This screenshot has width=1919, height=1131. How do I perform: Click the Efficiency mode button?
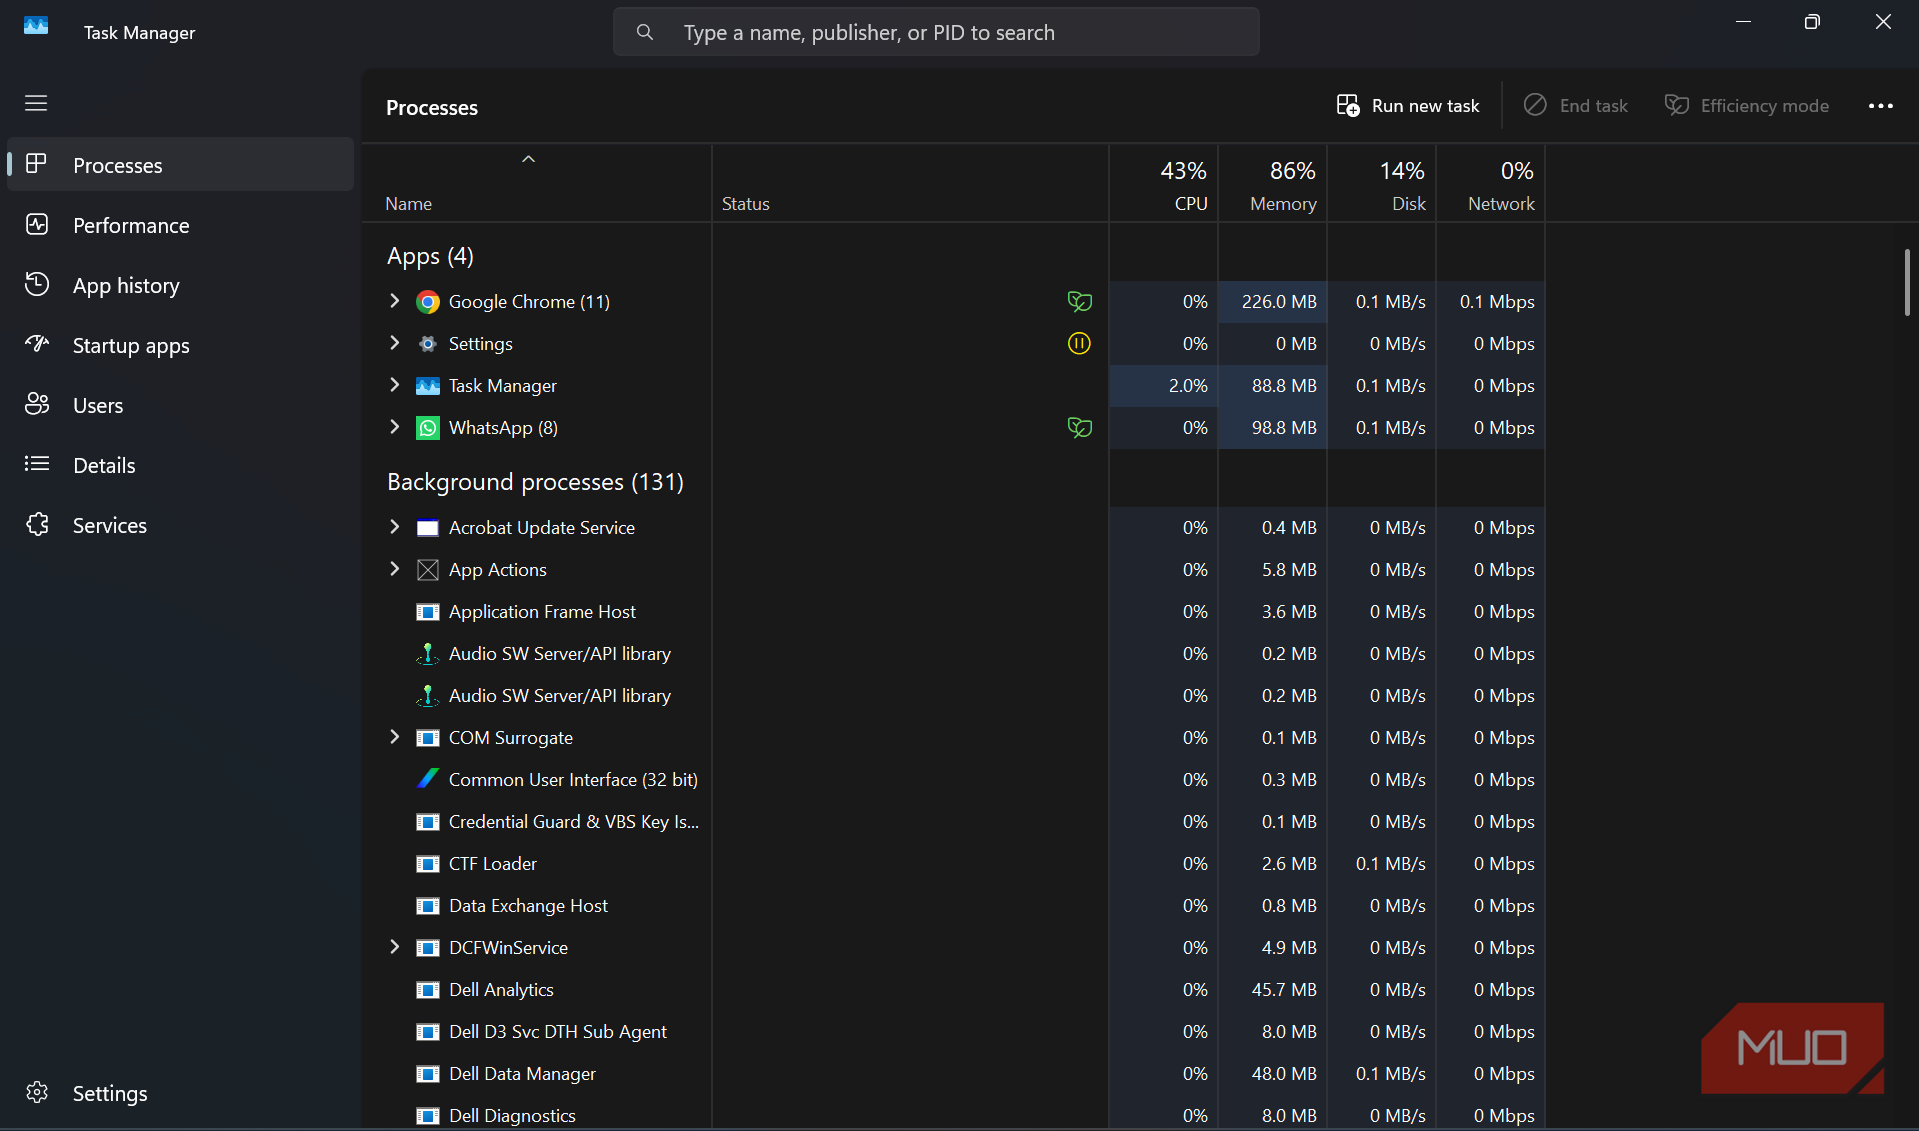coord(1746,106)
